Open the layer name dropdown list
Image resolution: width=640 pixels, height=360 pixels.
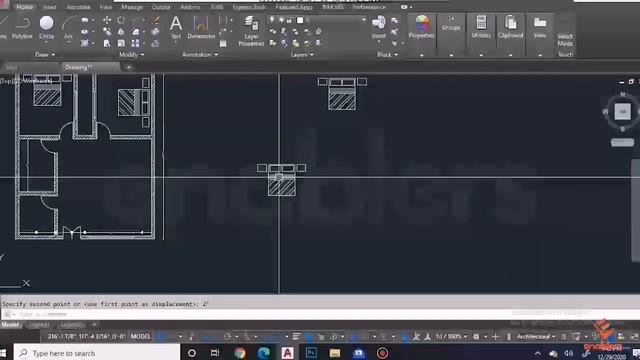click(x=363, y=20)
